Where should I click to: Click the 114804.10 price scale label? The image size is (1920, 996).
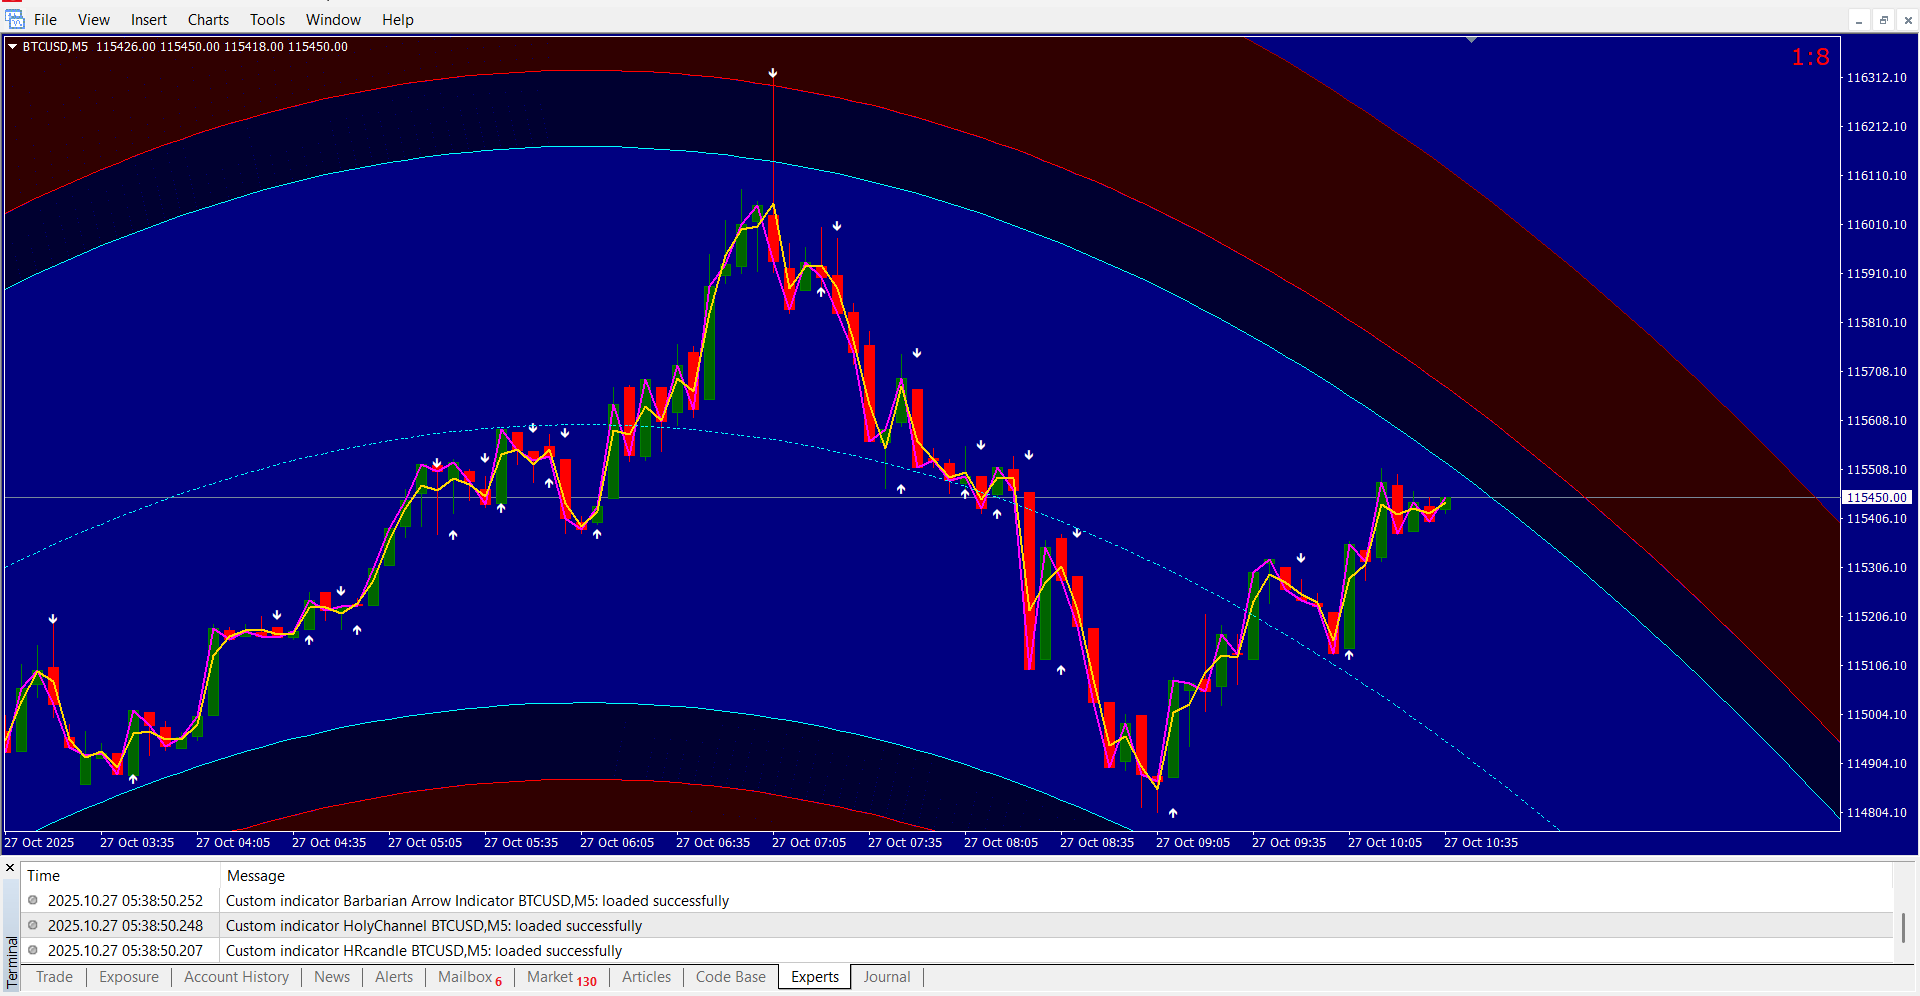pos(1876,812)
